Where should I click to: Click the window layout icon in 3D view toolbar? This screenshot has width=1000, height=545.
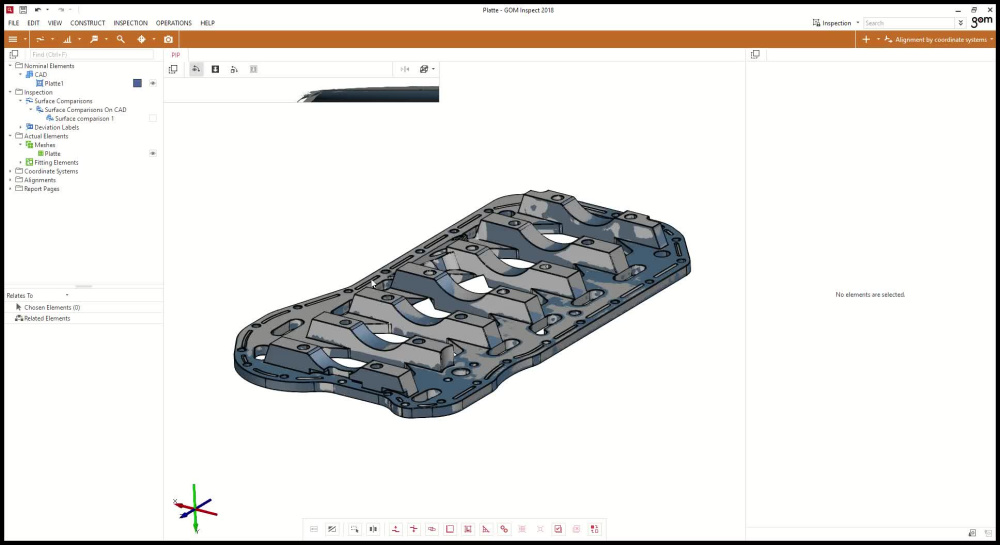click(x=173, y=69)
